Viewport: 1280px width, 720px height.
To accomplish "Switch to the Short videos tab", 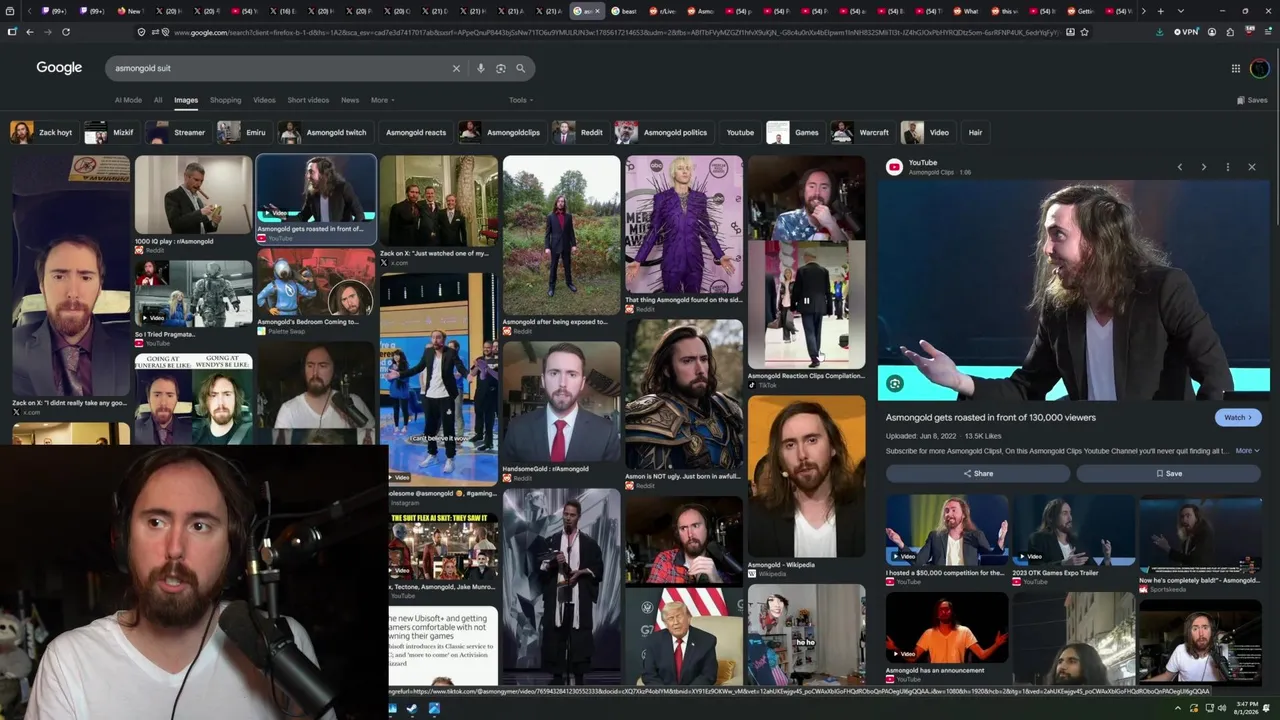I will 308,100.
